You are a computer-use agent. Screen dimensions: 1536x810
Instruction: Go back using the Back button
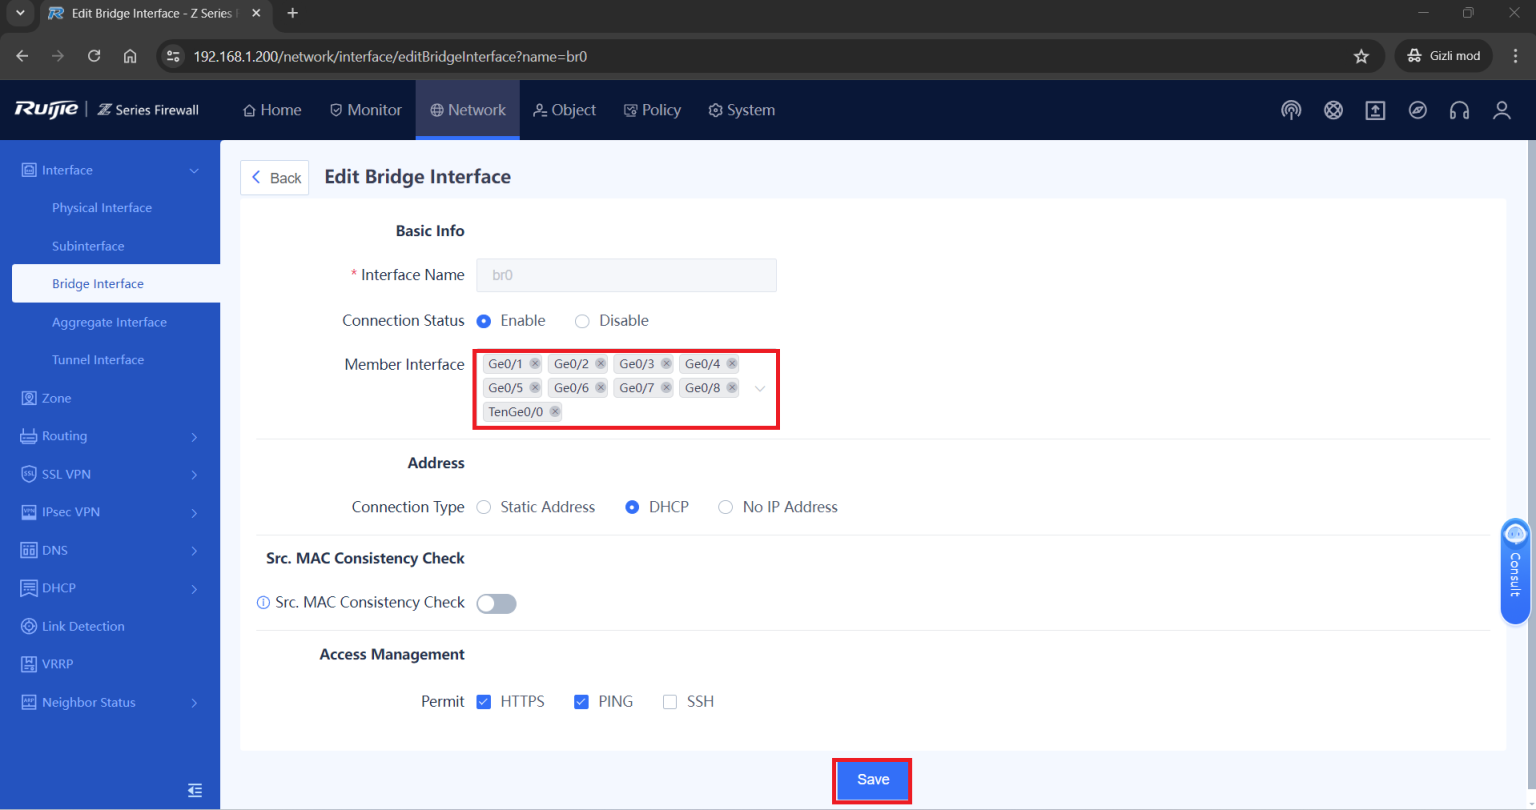click(274, 177)
